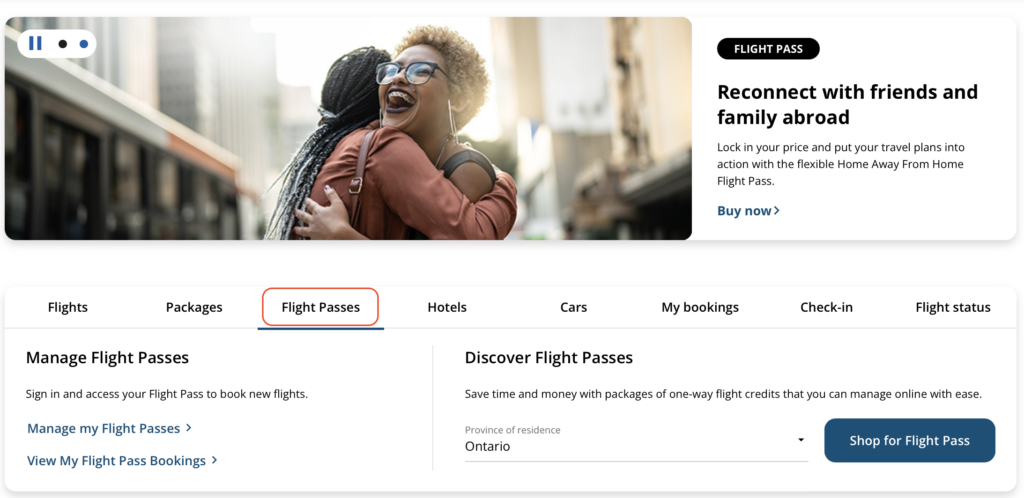Go to the My bookings tab
Viewport: 1024px width, 498px height.
click(x=700, y=307)
